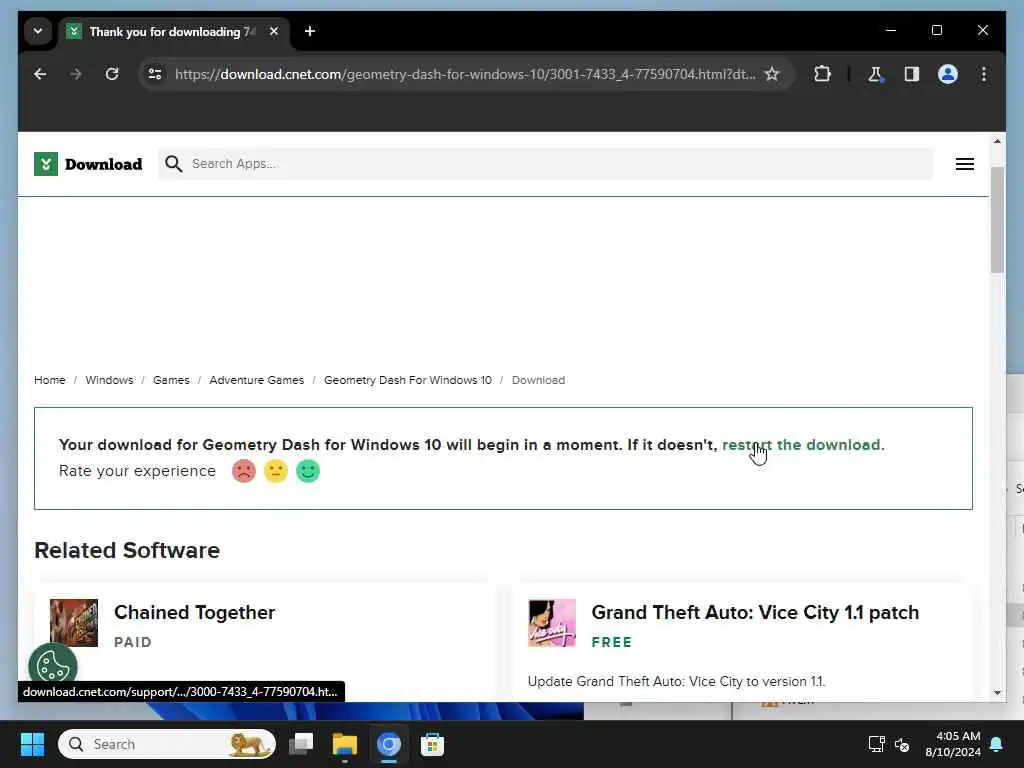Open the Extensions puzzle icon
This screenshot has width=1024, height=768.
pos(822,74)
